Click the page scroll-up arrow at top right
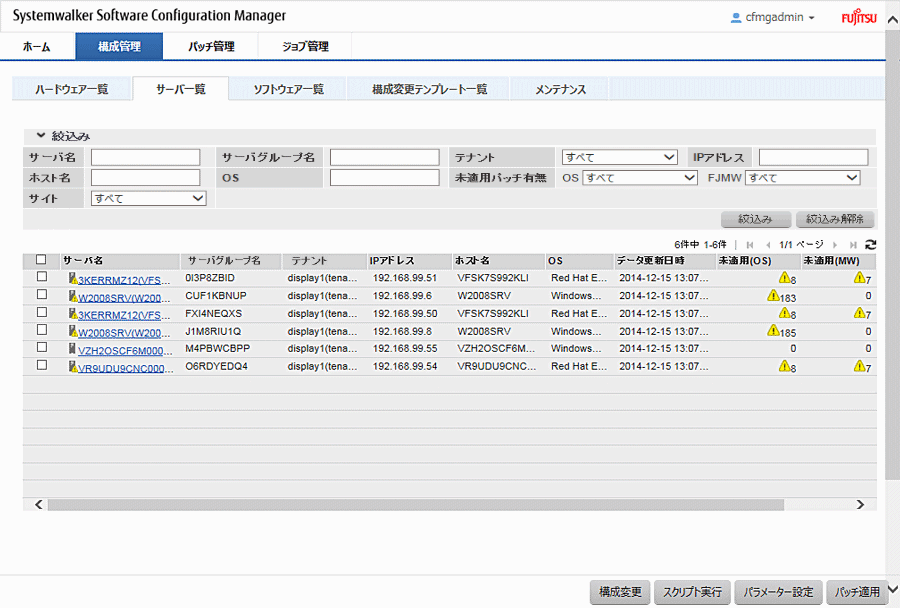 (x=893, y=21)
